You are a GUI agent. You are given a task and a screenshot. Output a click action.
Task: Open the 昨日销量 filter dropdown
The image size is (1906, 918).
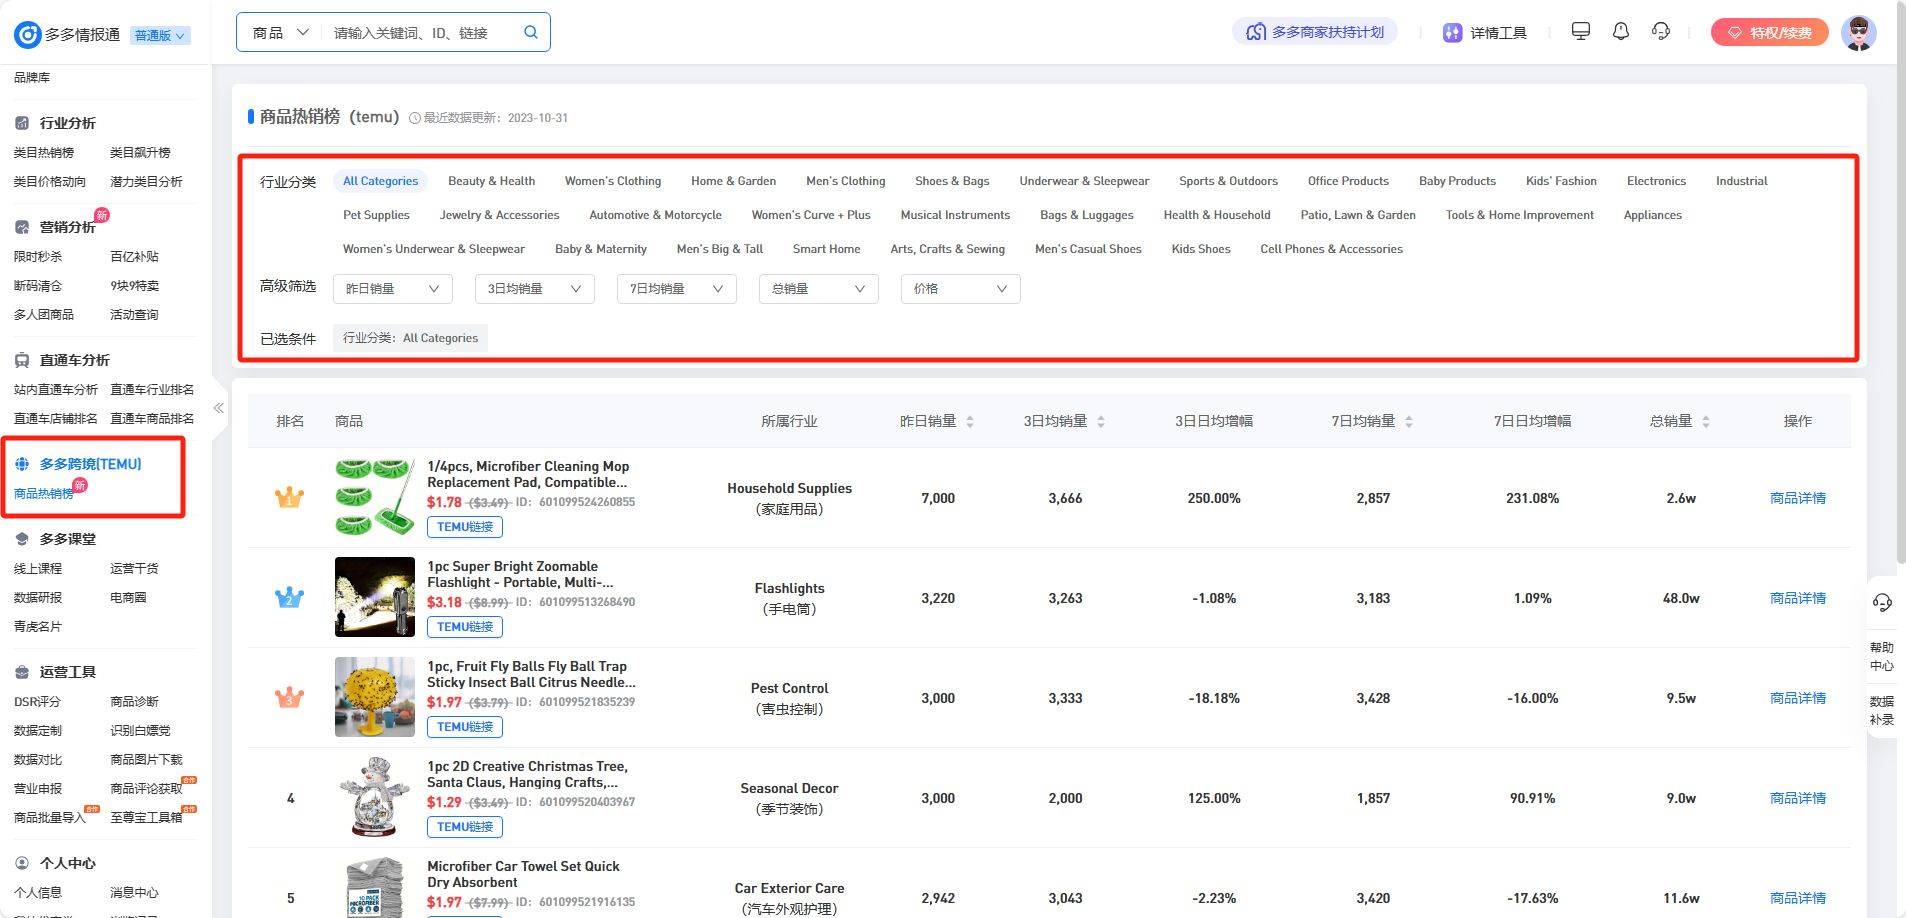coord(392,289)
